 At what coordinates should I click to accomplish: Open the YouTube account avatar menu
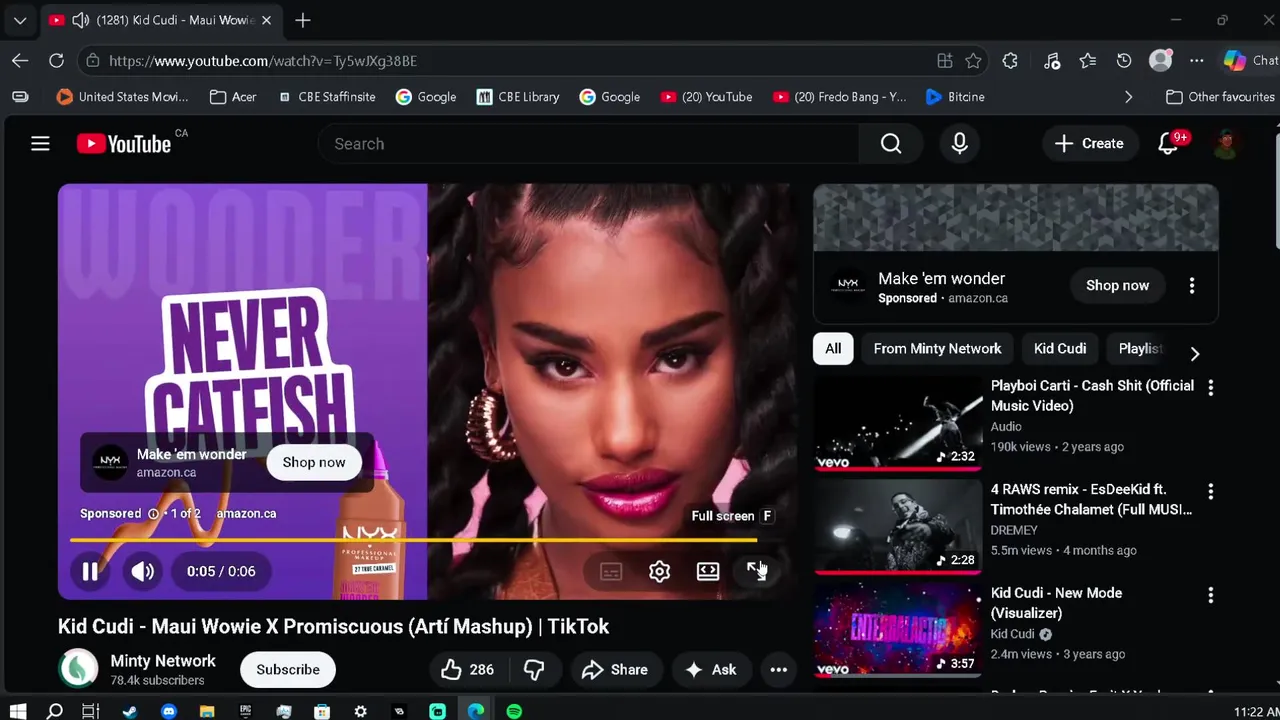click(1226, 144)
